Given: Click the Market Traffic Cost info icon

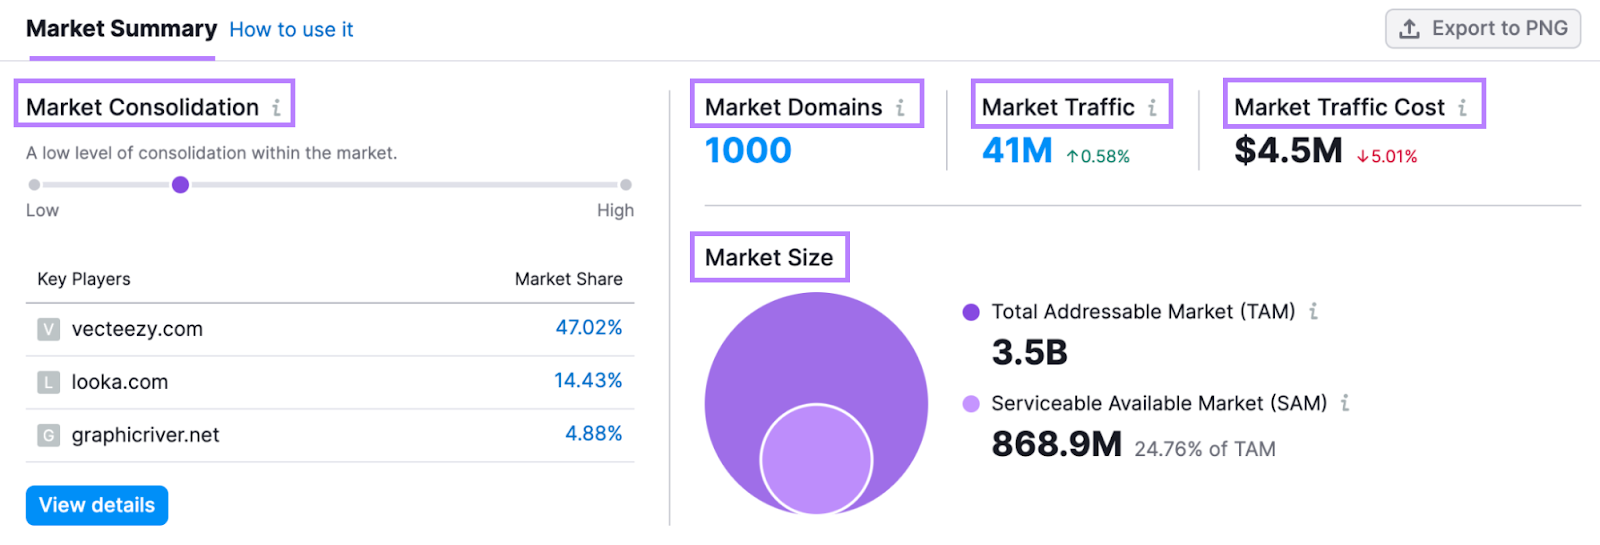Looking at the screenshot, I should tap(1462, 108).
